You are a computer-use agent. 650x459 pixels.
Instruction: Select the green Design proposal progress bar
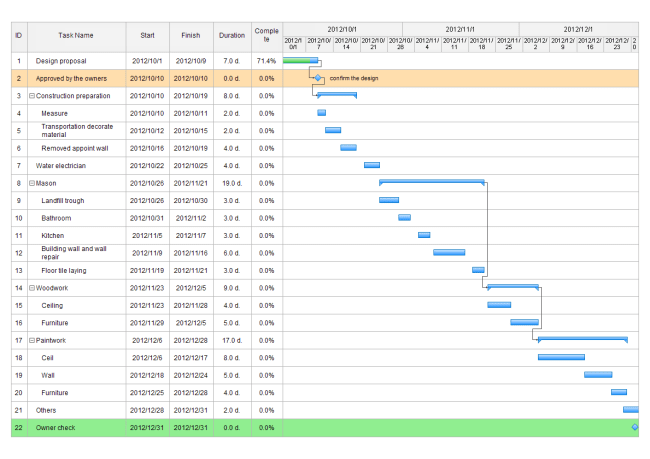click(x=300, y=61)
